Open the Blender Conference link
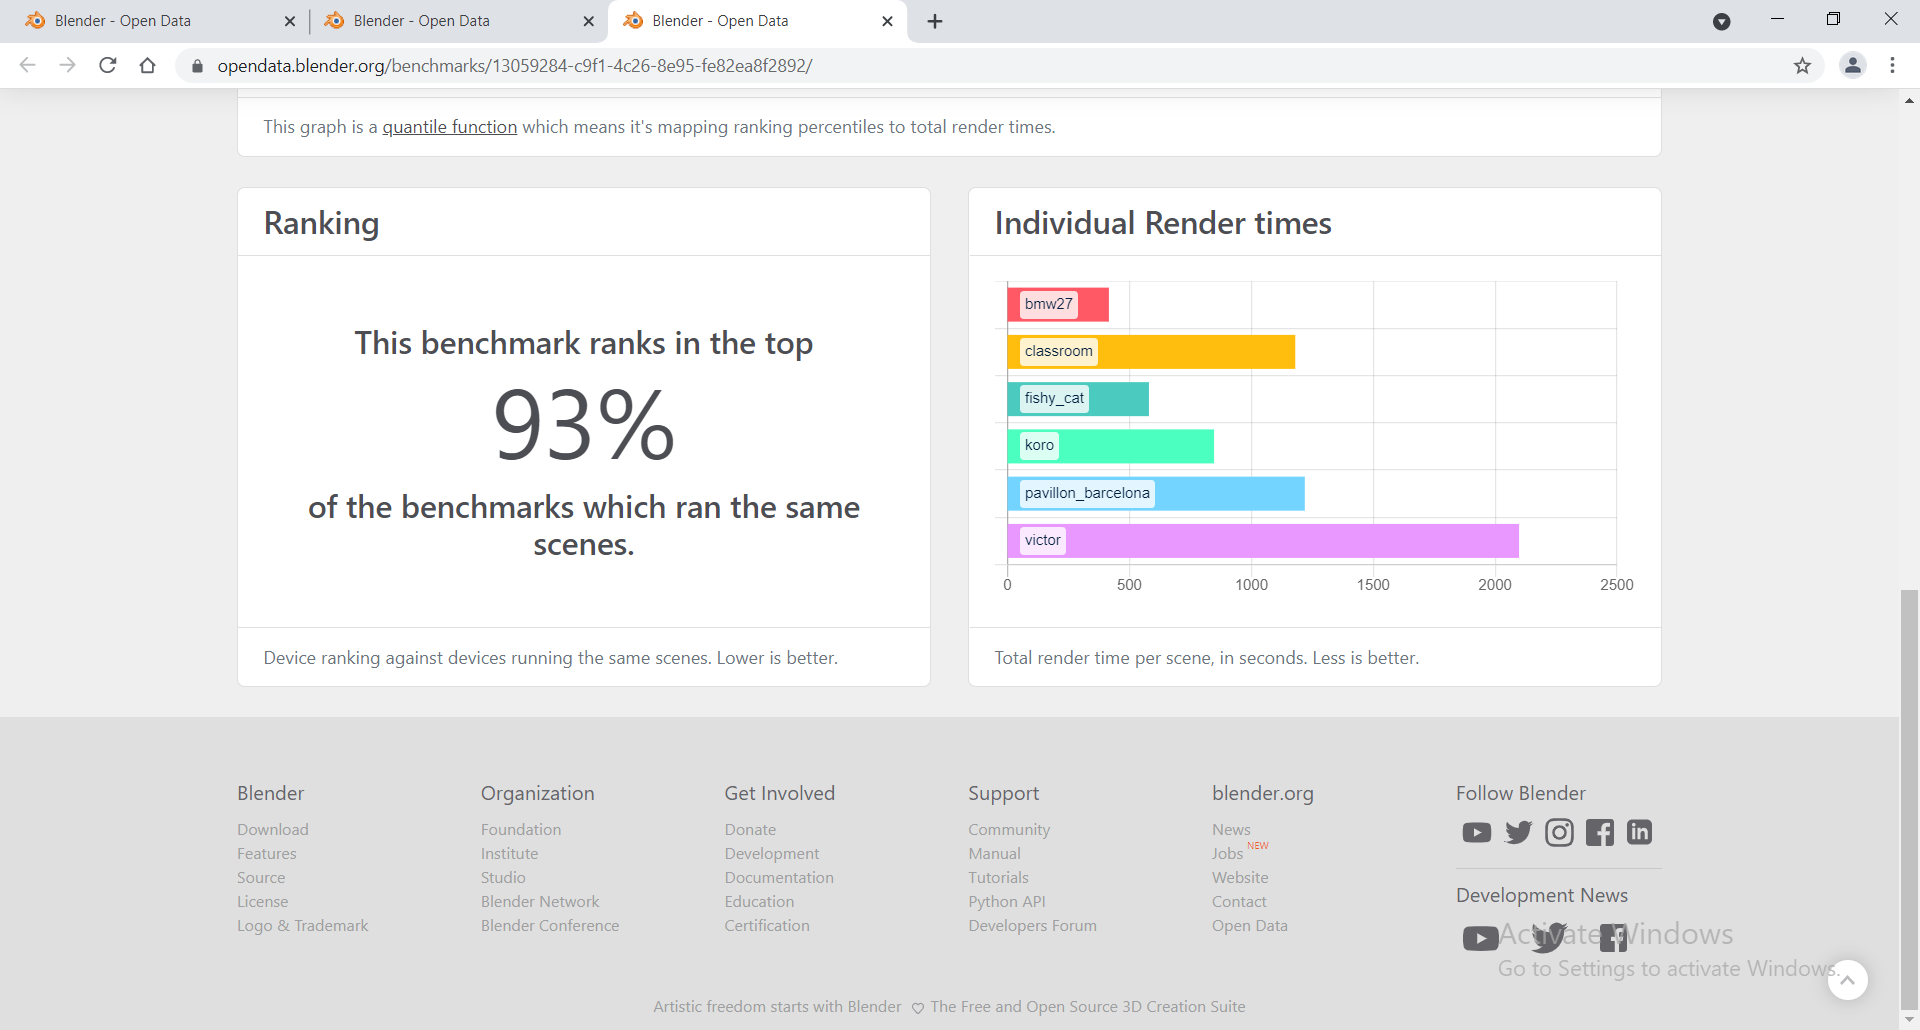The height and width of the screenshot is (1030, 1920). [550, 926]
